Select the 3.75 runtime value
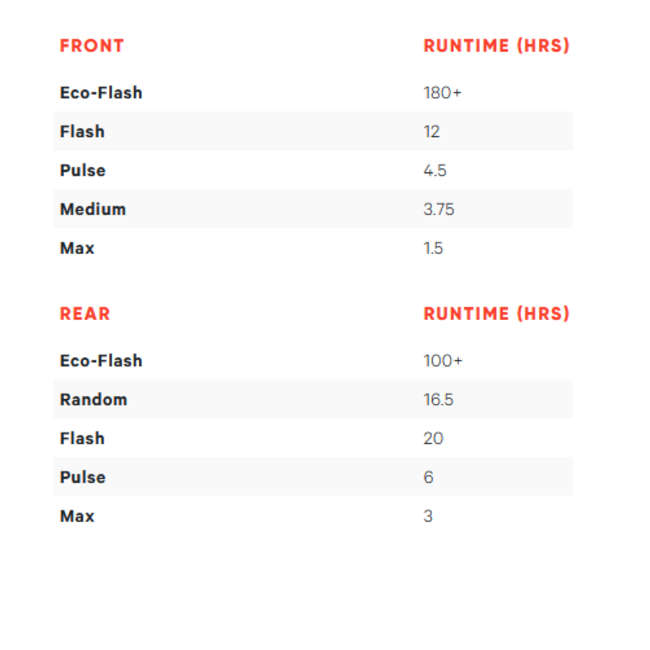The width and height of the screenshot is (650, 650). (x=439, y=210)
